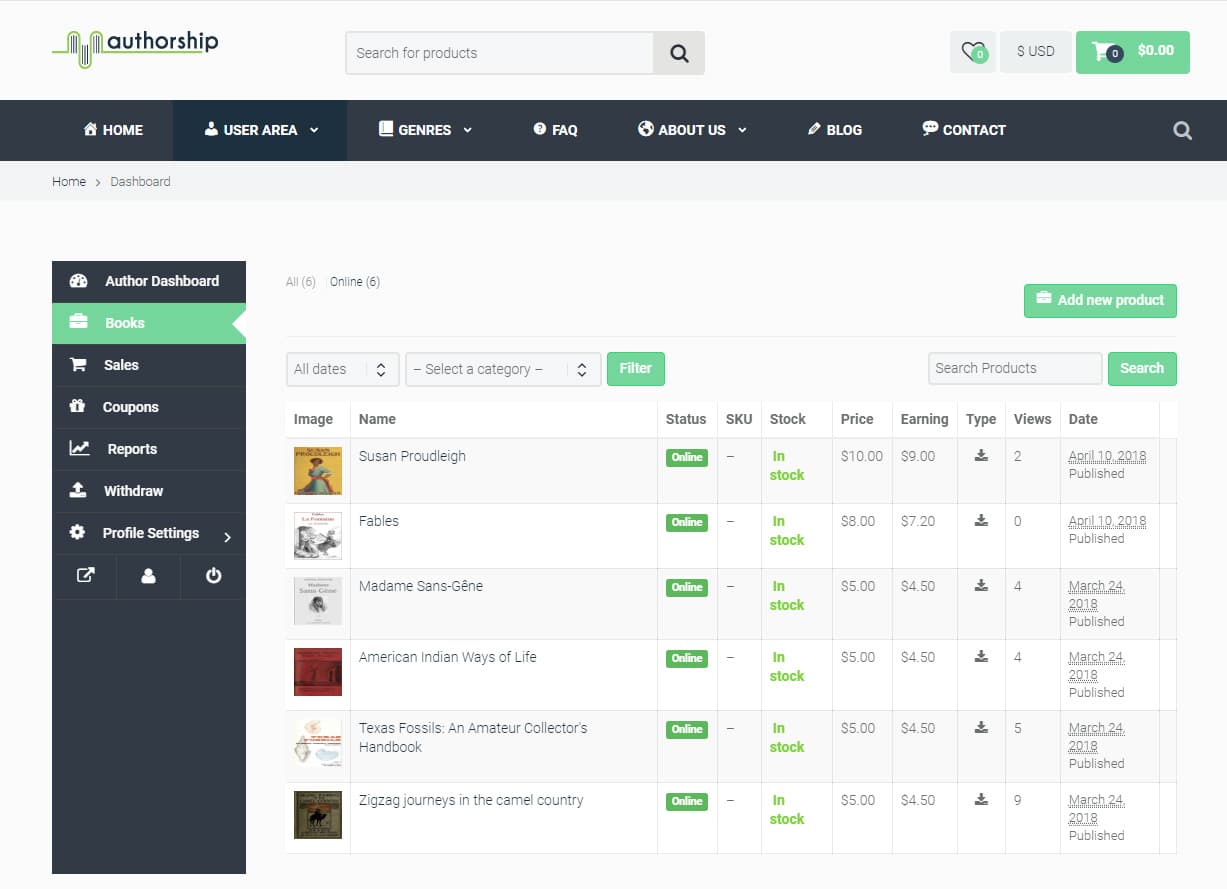This screenshot has width=1227, height=889.
Task: Toggle the Online status badge for Fables
Action: pos(686,522)
